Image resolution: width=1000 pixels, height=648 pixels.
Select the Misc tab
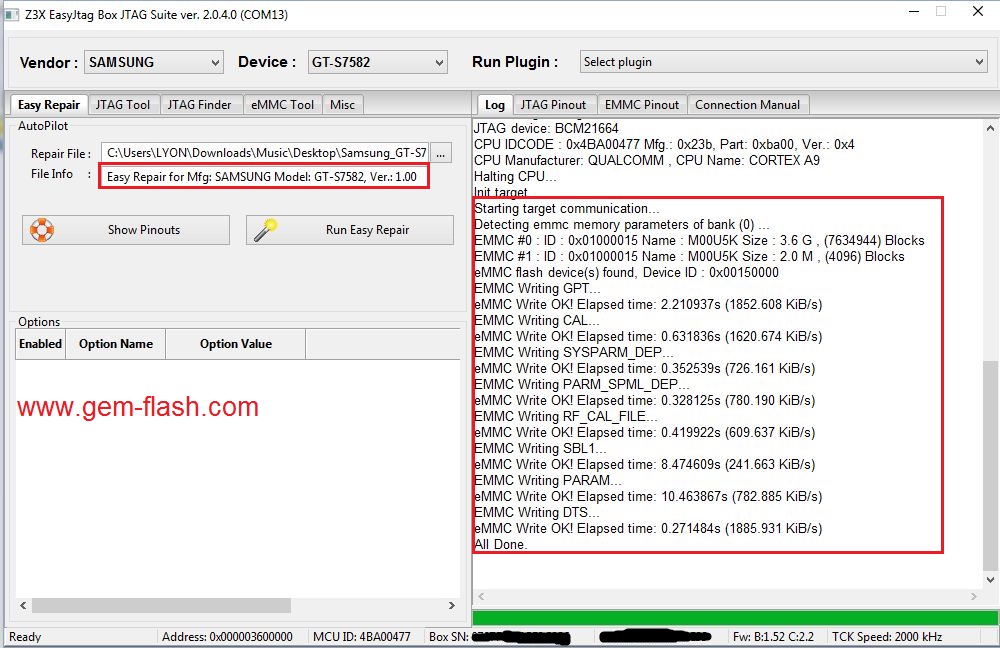pyautogui.click(x=342, y=105)
